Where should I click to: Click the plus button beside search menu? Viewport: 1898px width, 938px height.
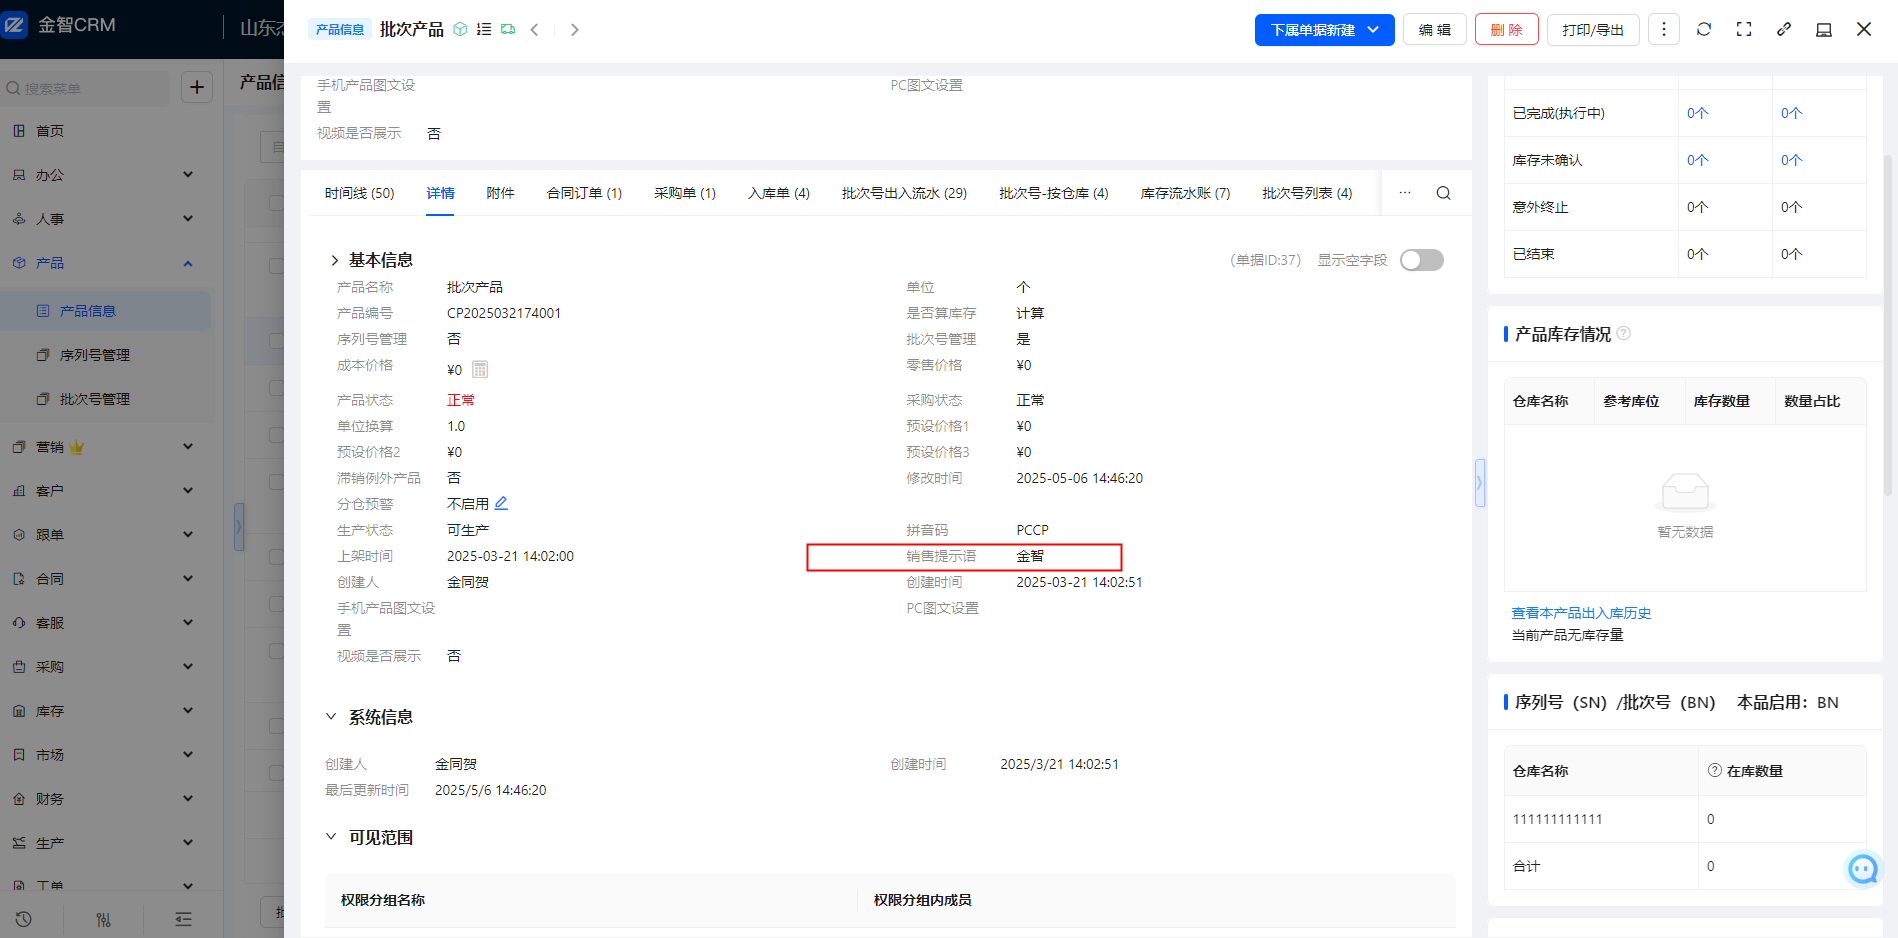[x=197, y=88]
